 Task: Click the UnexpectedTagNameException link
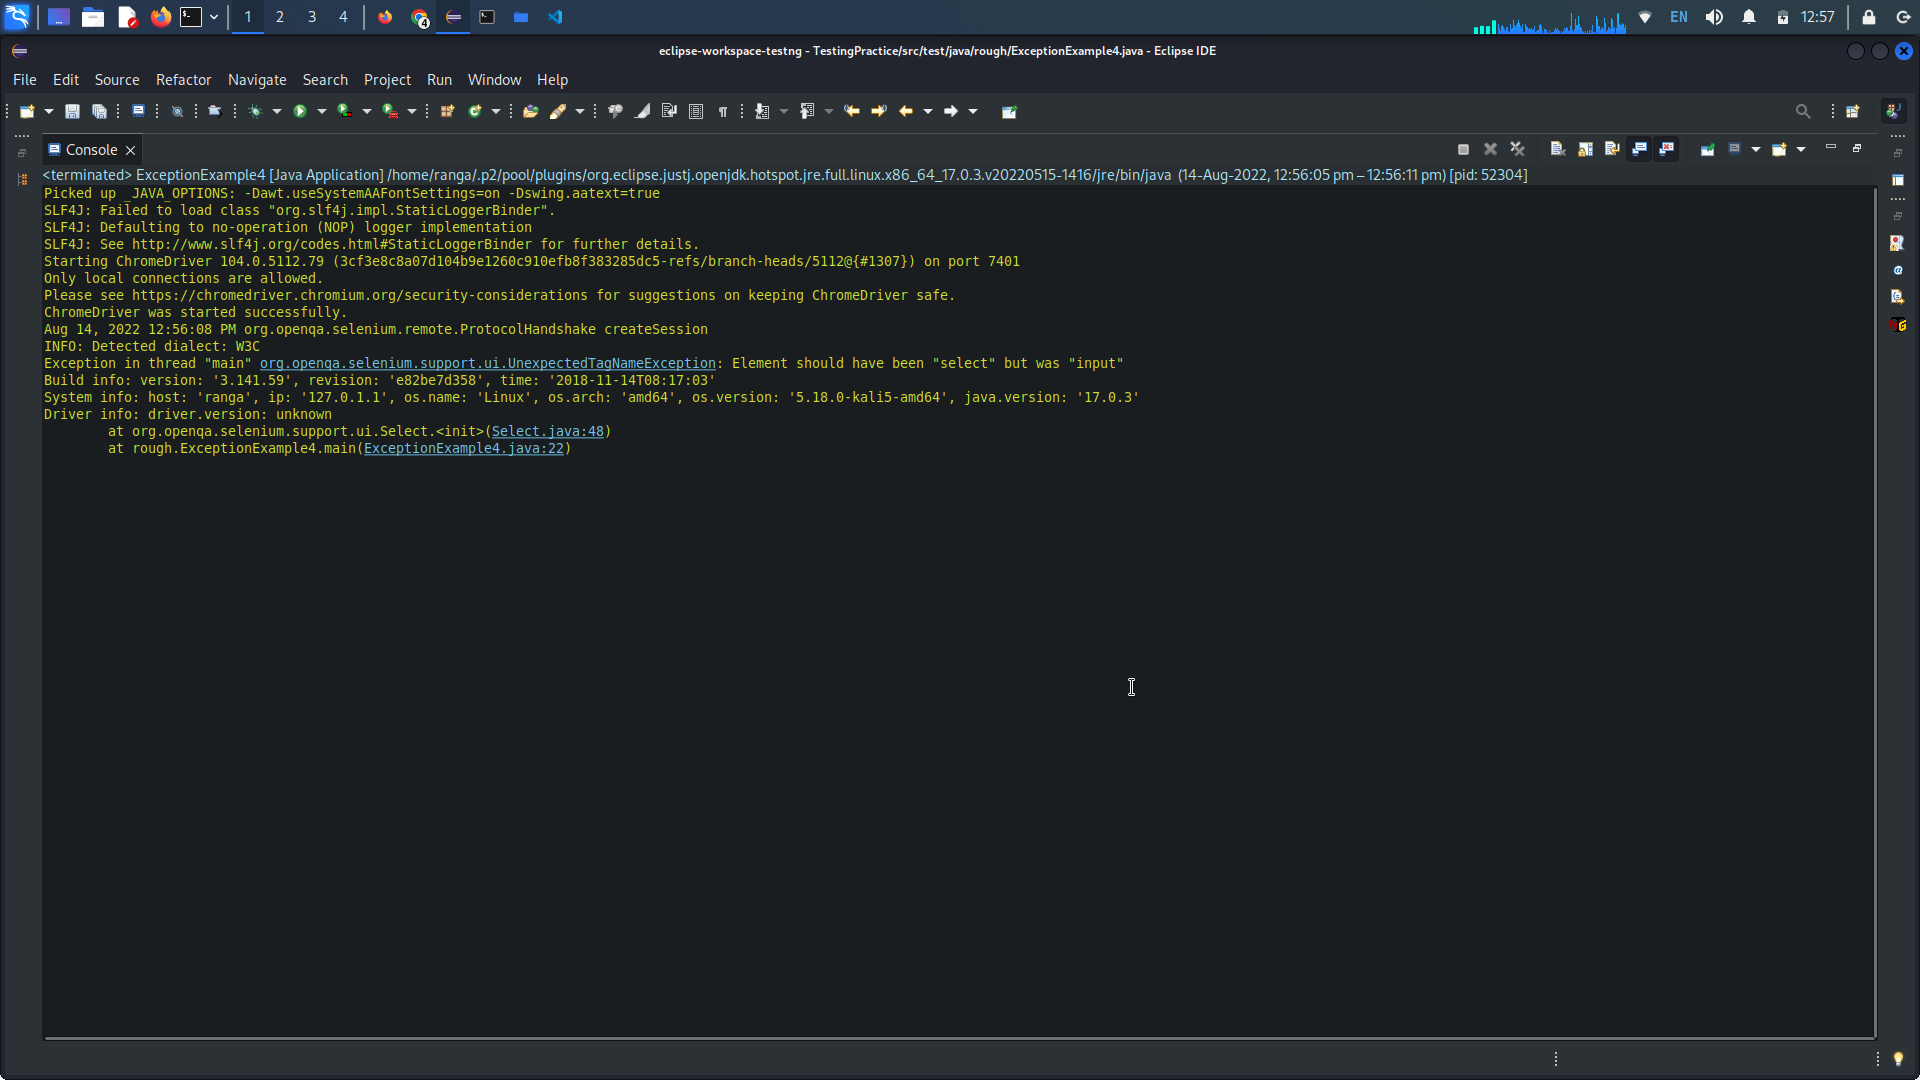tap(487, 363)
